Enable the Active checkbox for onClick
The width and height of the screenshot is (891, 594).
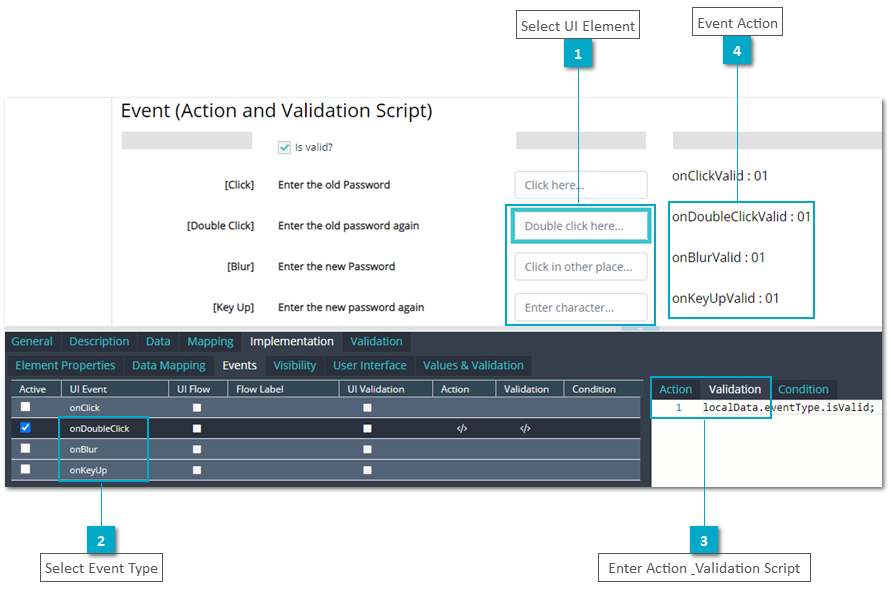[26, 407]
